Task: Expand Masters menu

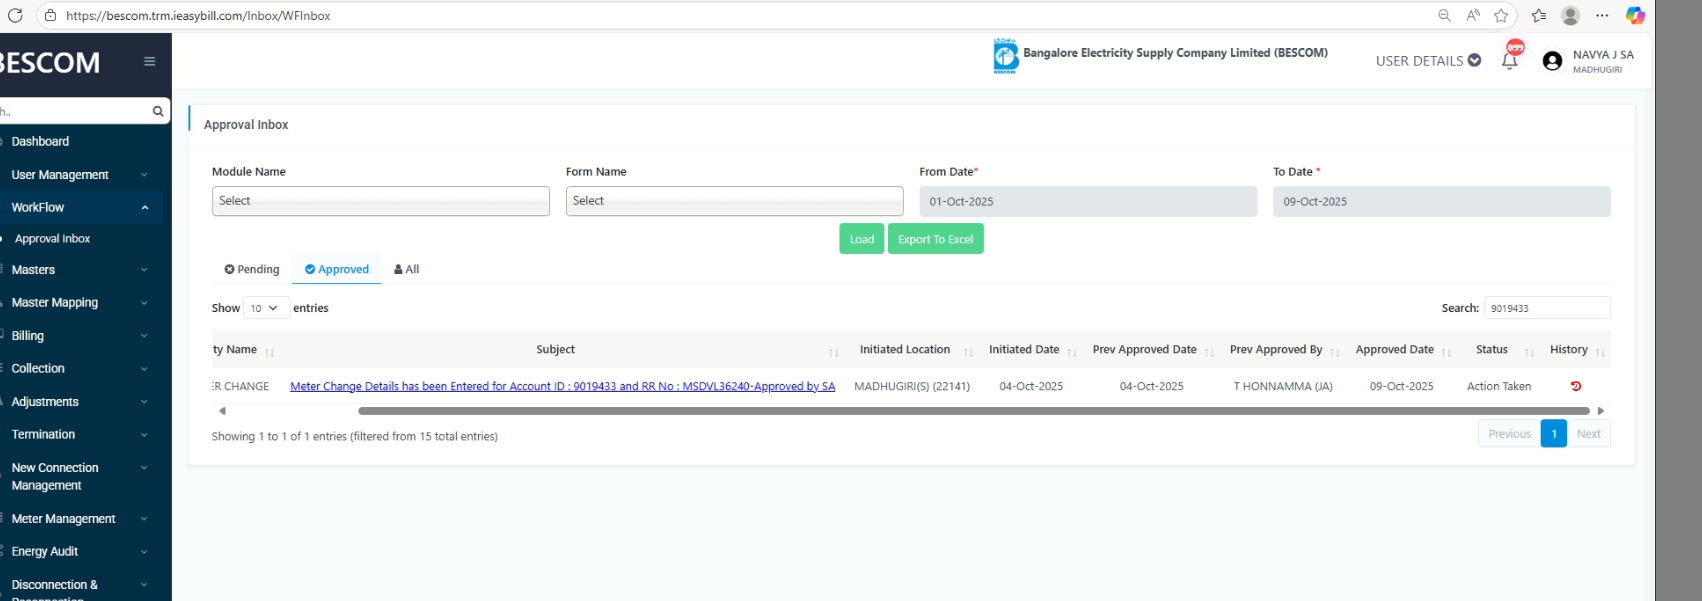Action: 80,270
